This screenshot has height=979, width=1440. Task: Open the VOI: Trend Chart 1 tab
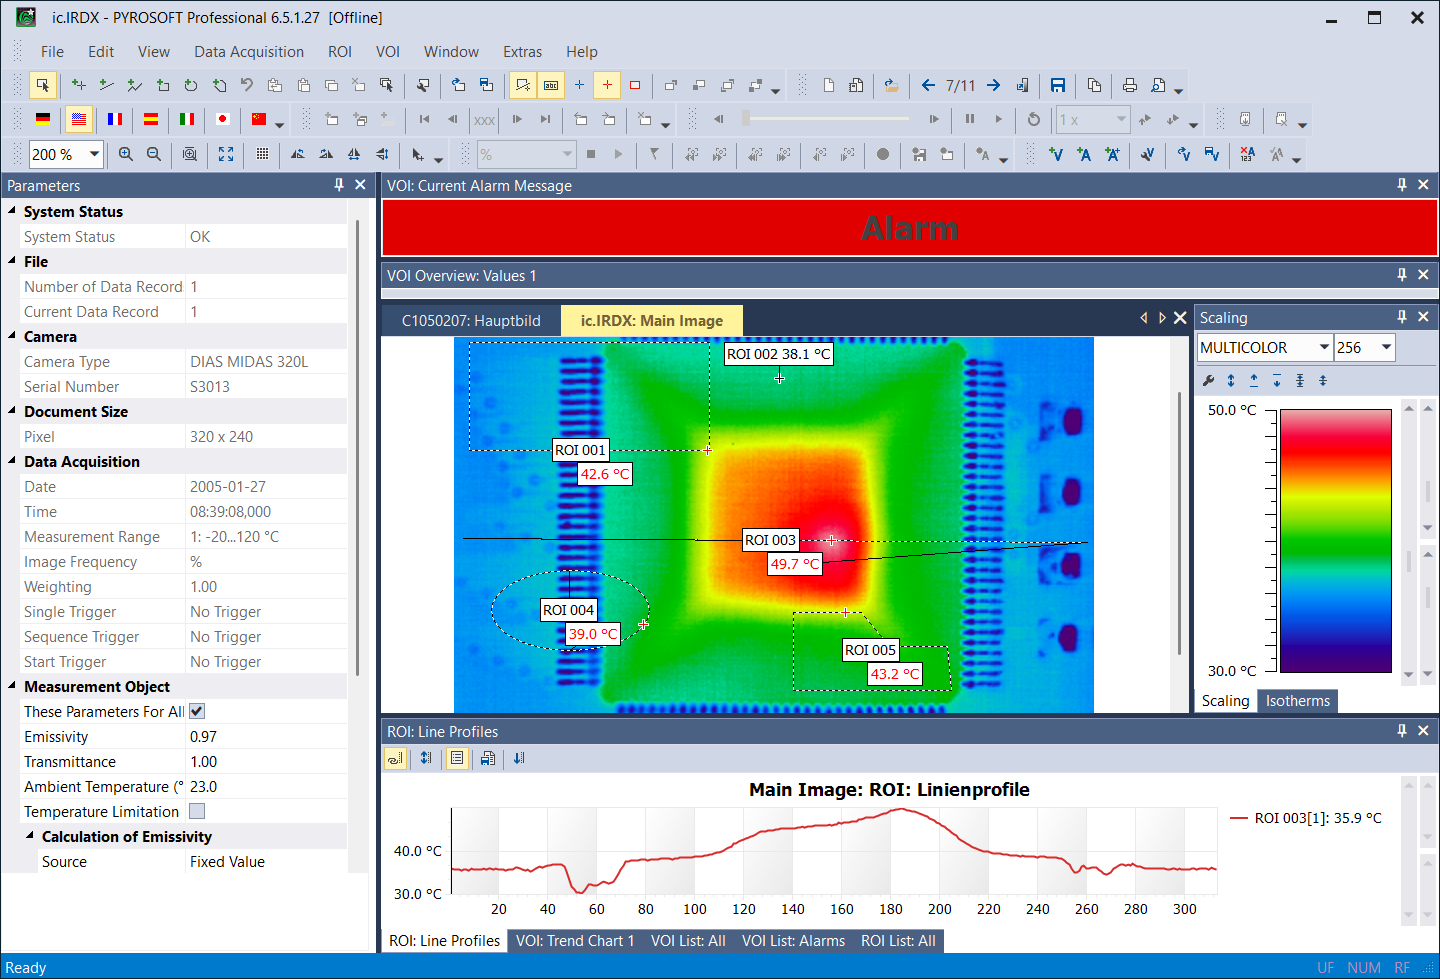575,941
